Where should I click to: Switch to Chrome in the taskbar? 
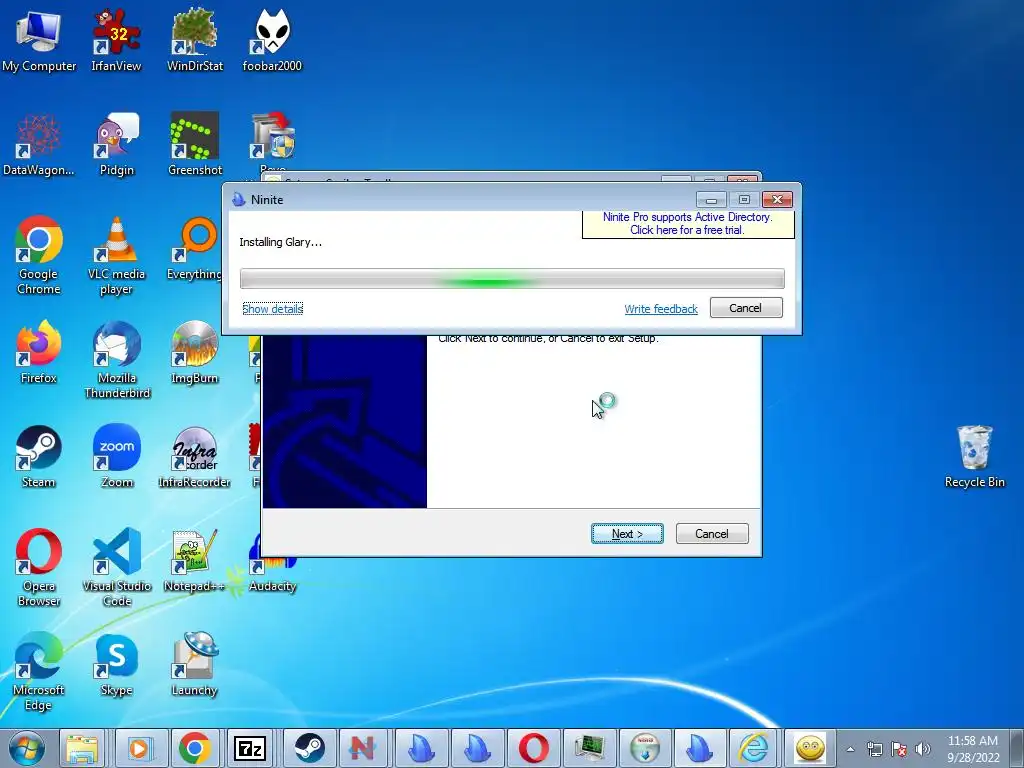pyautogui.click(x=195, y=748)
